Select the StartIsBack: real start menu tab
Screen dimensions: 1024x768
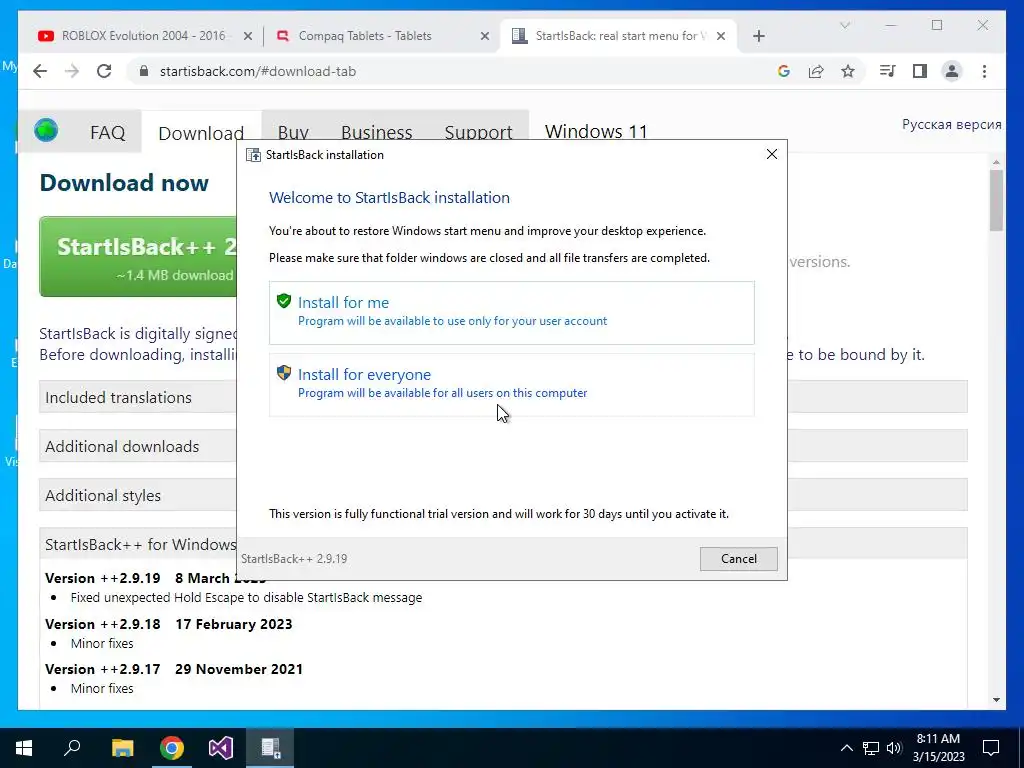(x=617, y=36)
